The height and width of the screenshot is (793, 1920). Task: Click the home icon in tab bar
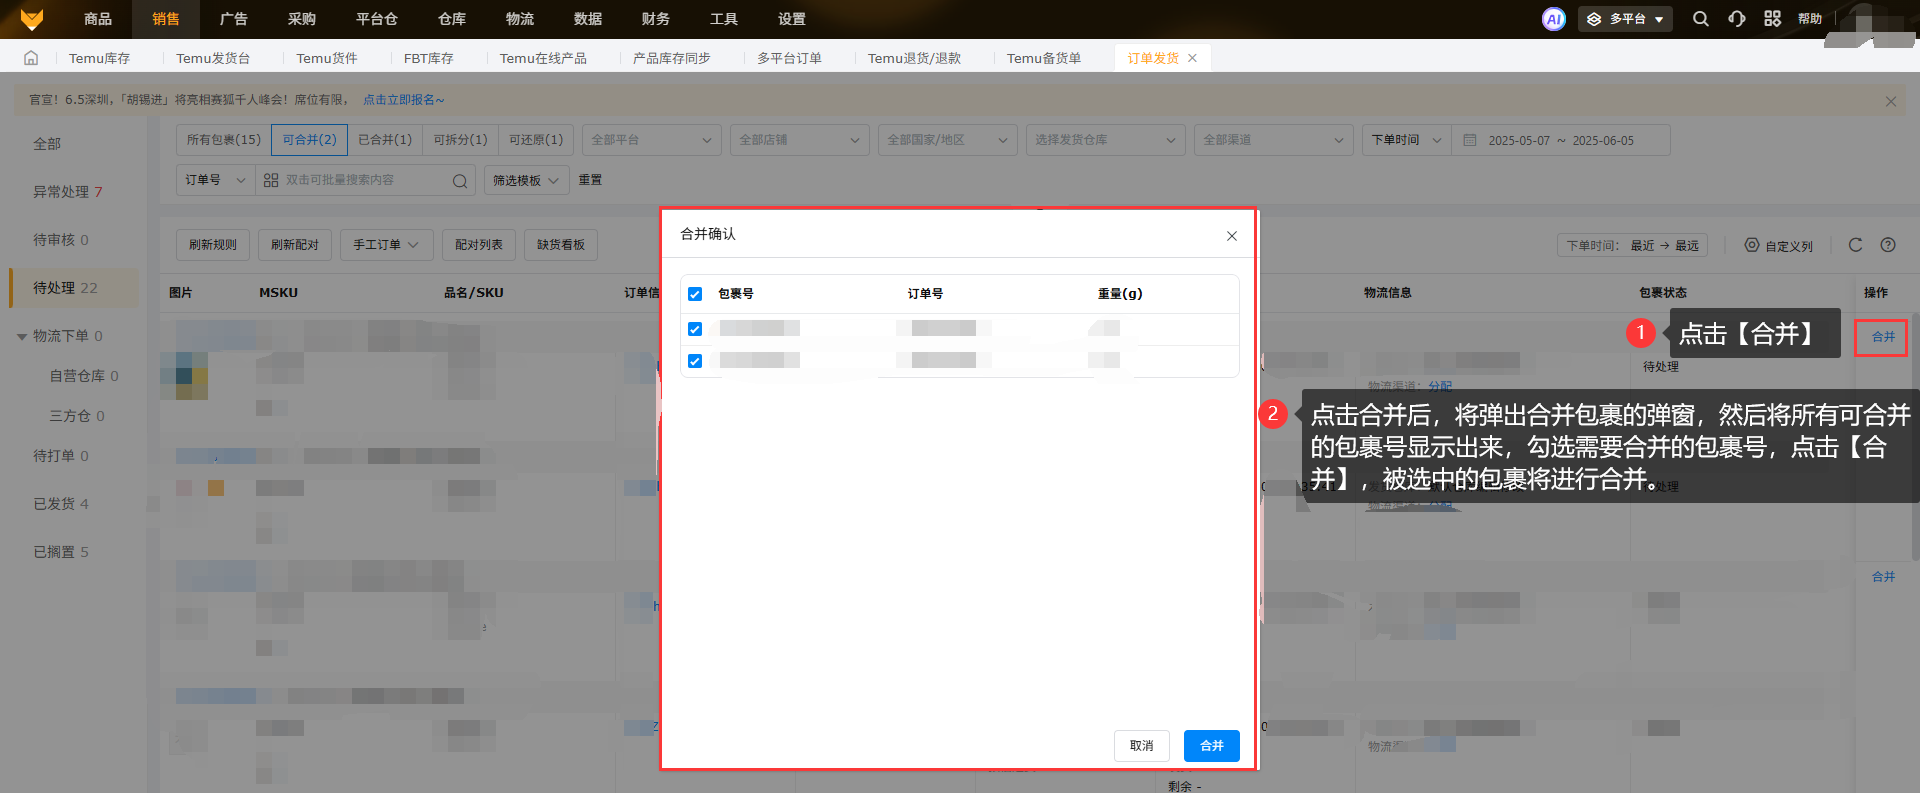point(31,58)
